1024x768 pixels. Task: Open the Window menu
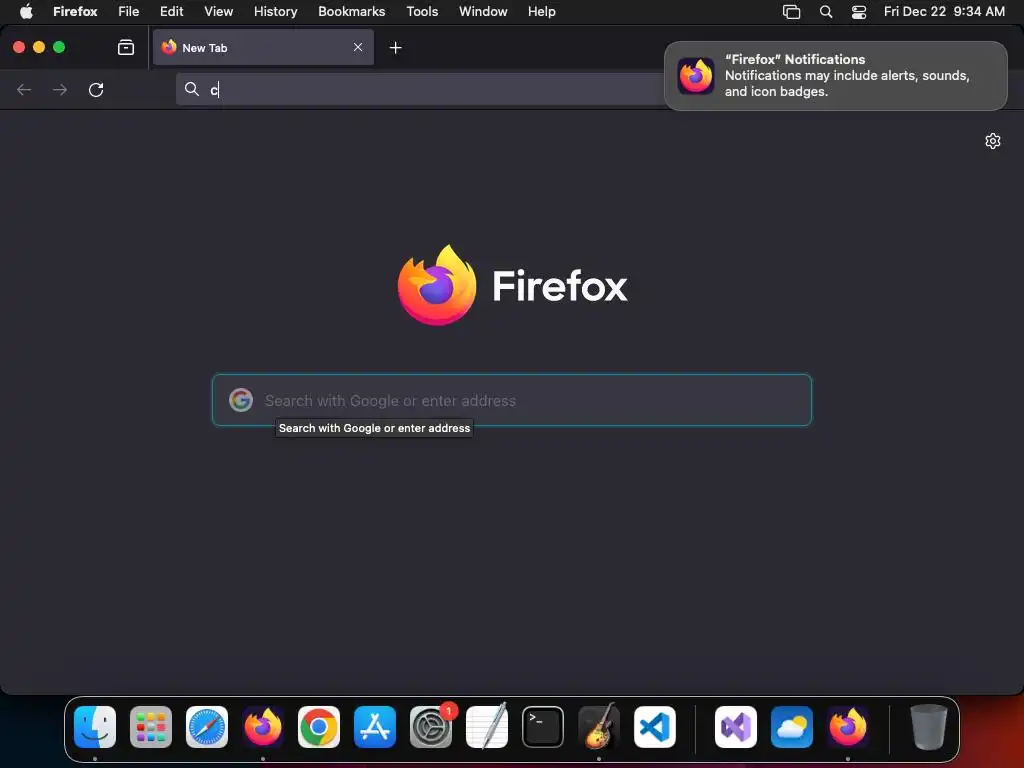tap(483, 11)
